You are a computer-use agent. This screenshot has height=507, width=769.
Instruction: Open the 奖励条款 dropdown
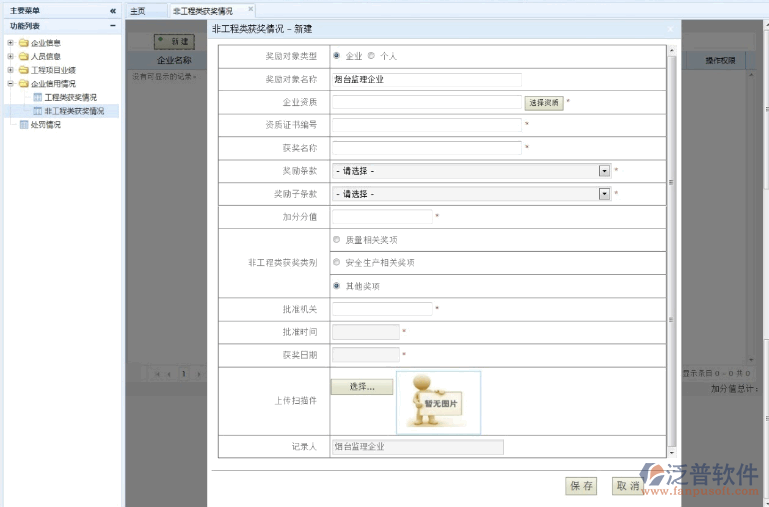tap(604, 171)
